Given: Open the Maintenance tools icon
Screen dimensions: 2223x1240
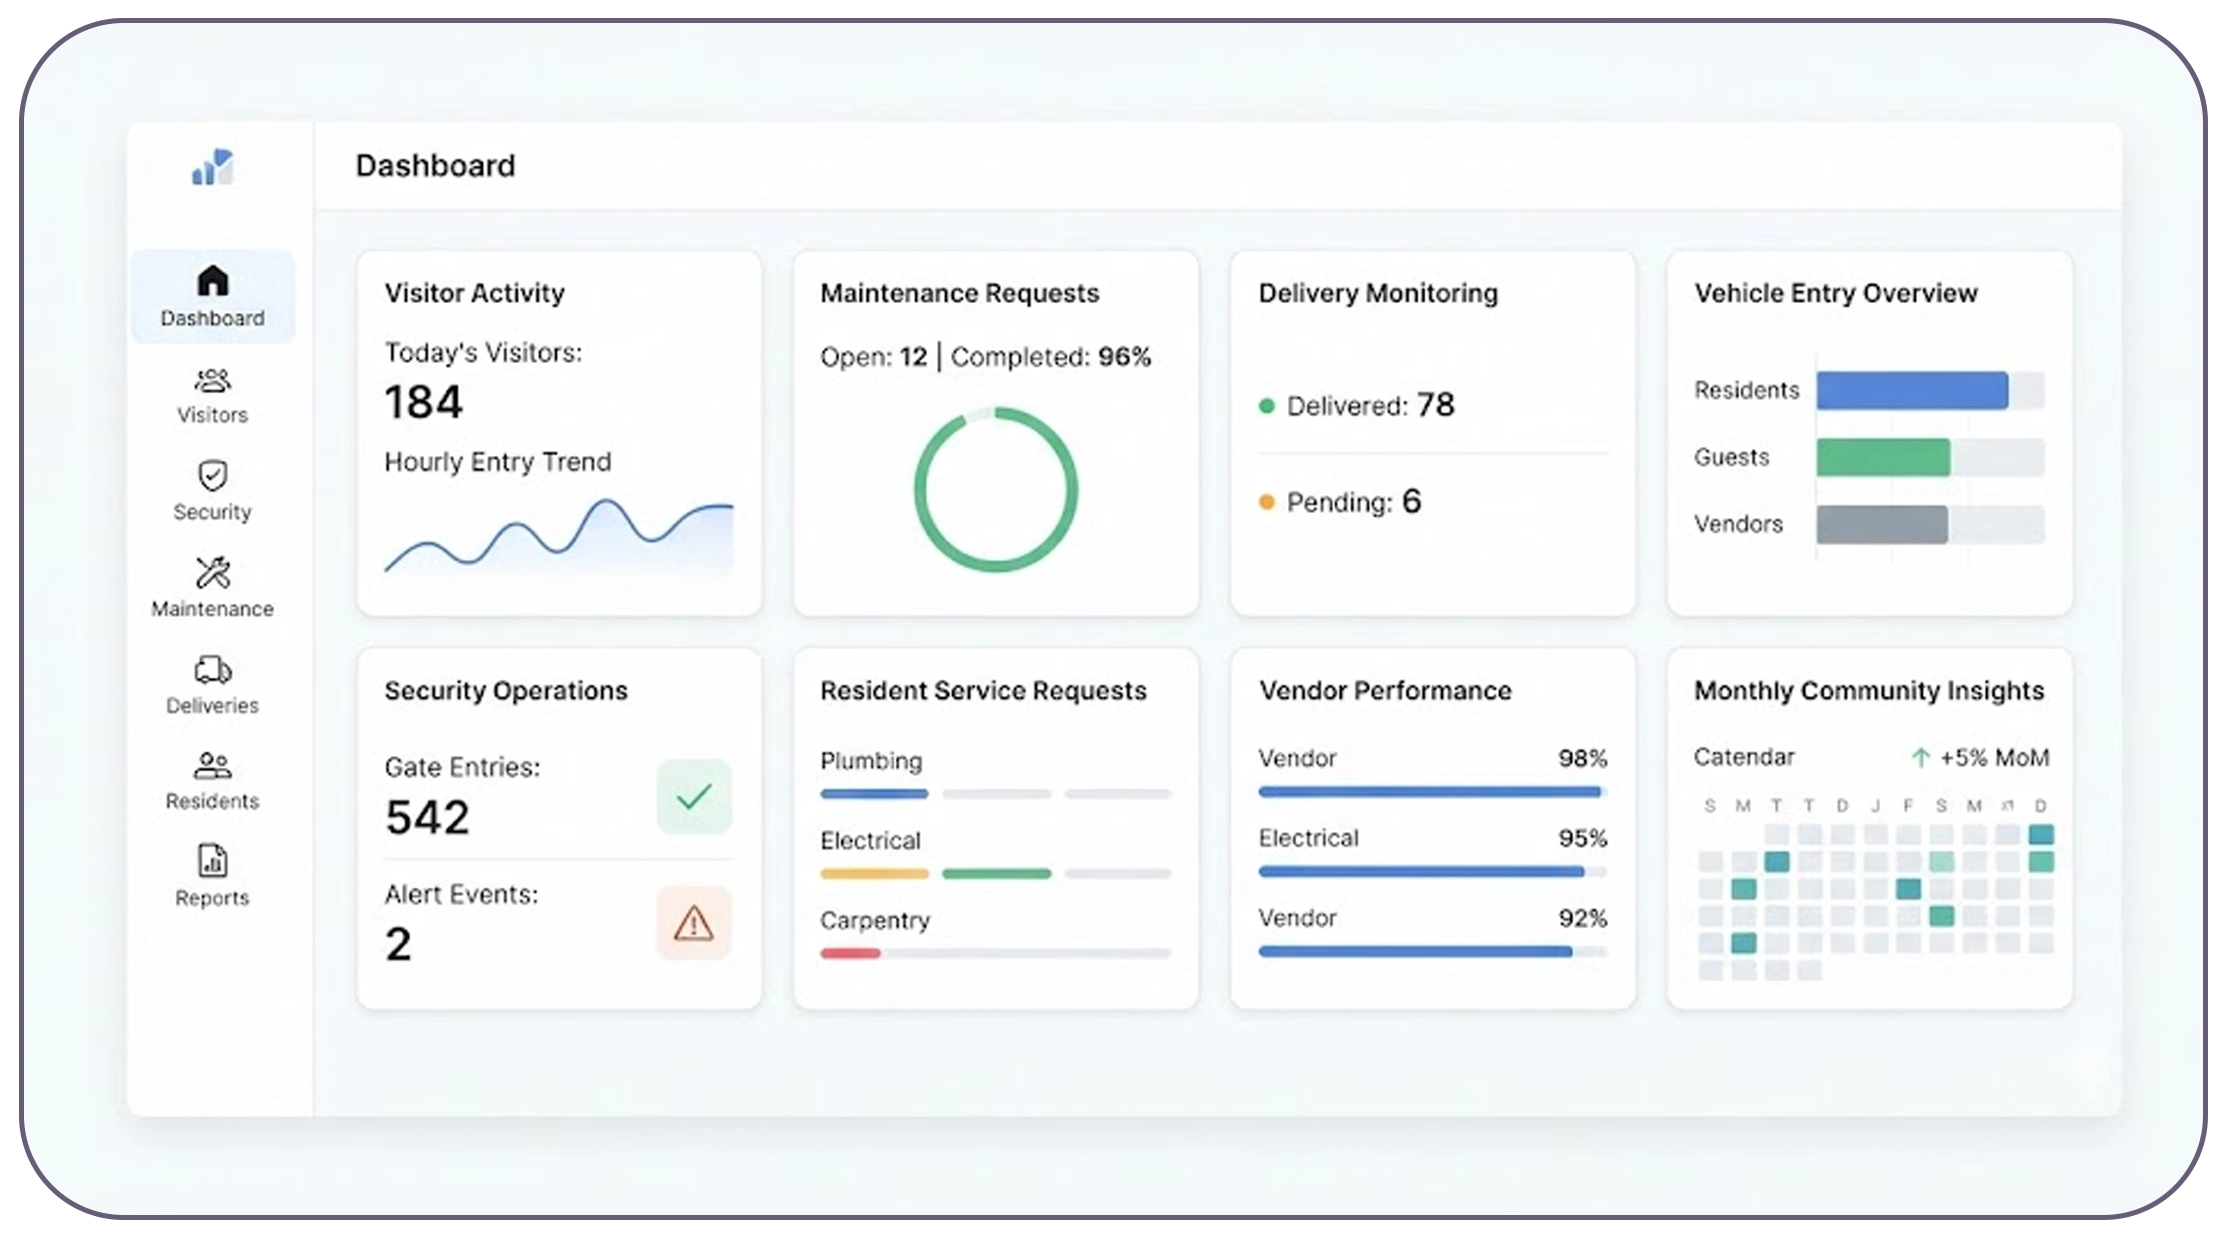Looking at the screenshot, I should coord(212,572).
